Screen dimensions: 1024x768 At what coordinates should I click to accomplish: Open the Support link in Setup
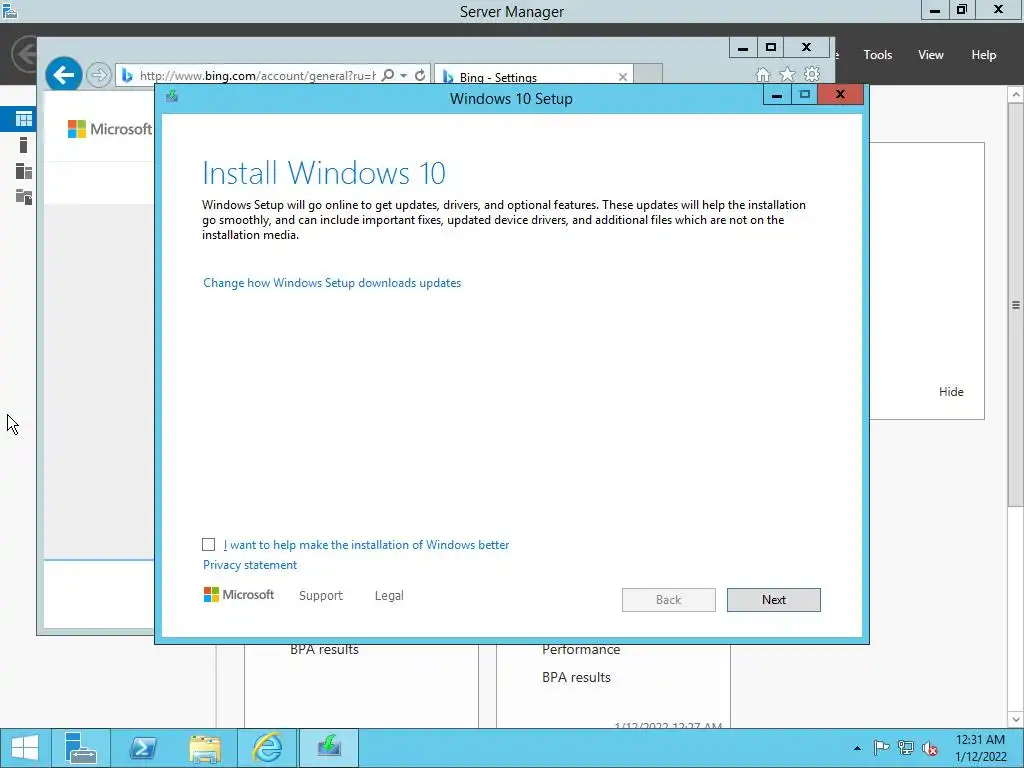point(321,596)
